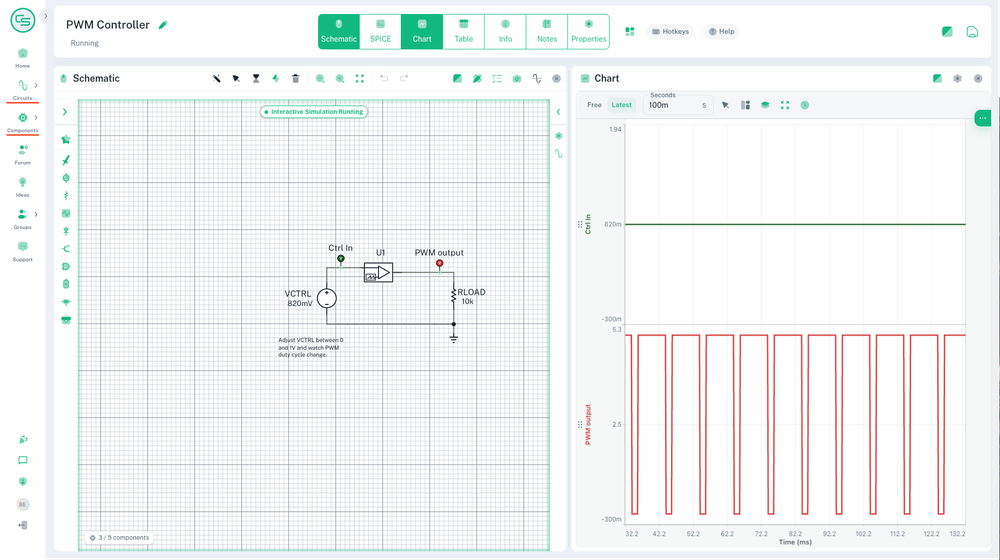Screen dimensions: 1000x560
Task: Redo the schematic action
Action: 404,78
